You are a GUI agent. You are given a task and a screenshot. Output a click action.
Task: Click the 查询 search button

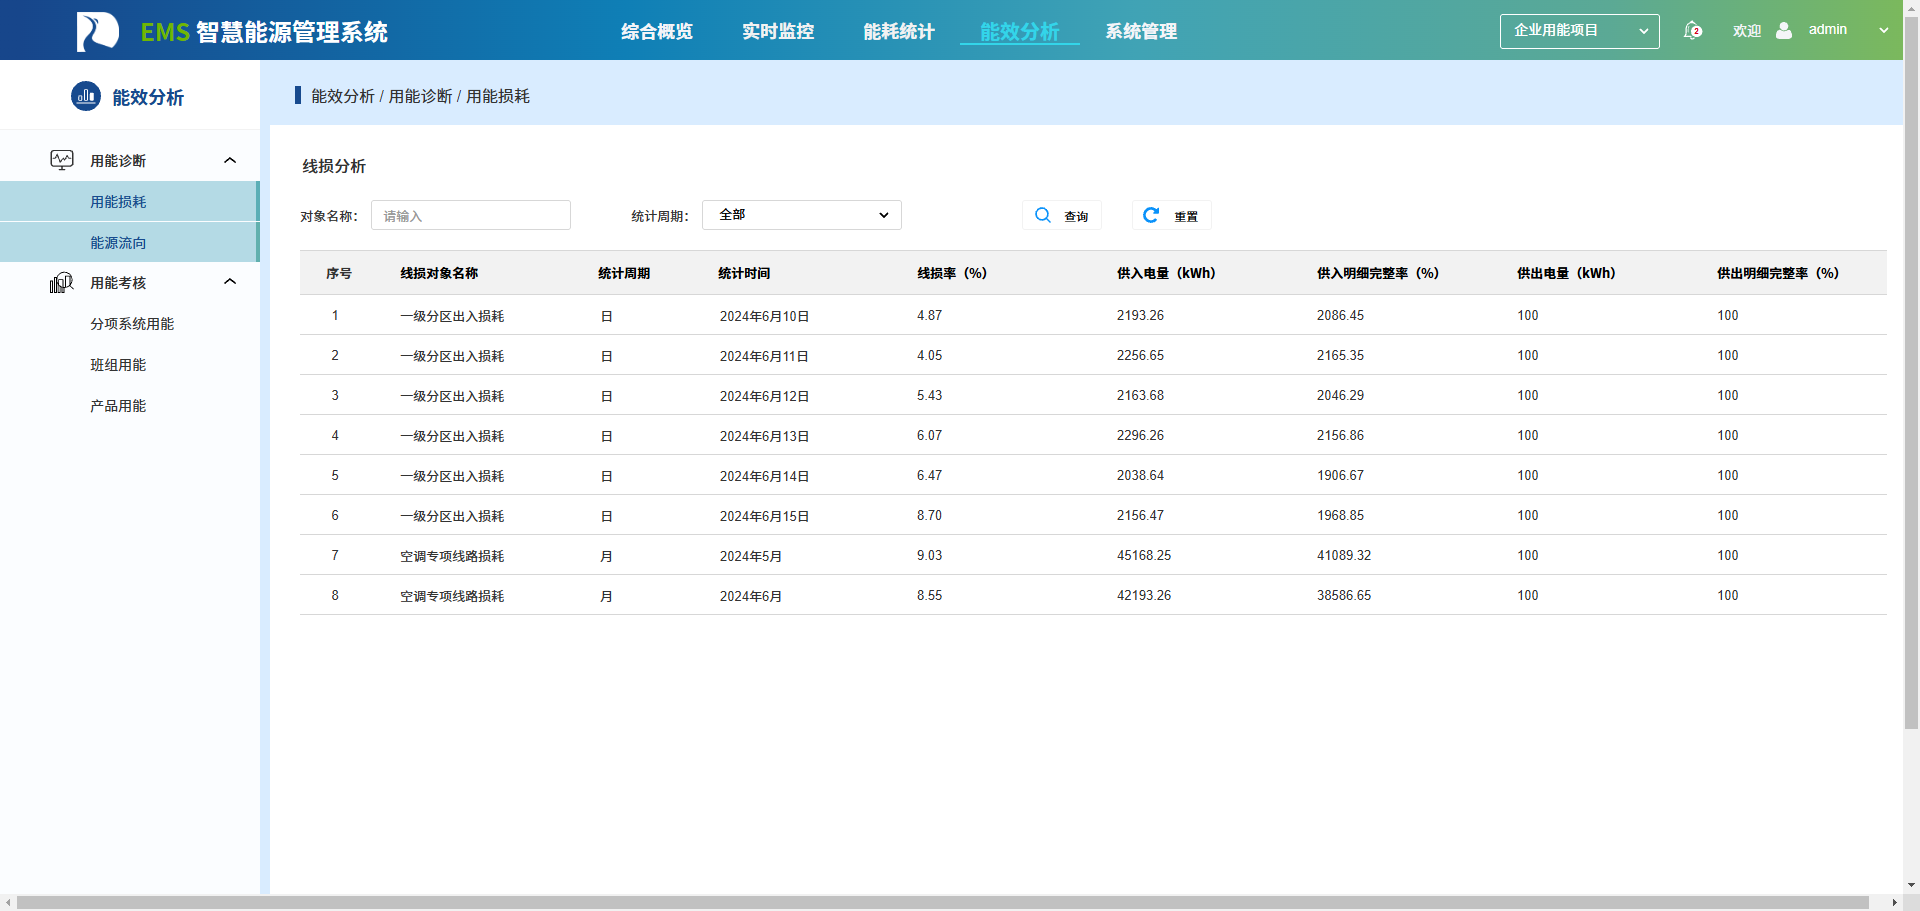[1062, 215]
